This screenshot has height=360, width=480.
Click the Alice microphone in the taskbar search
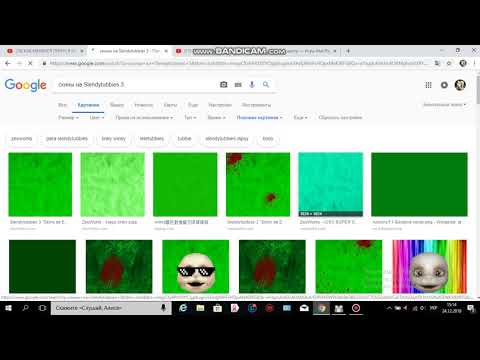pyautogui.click(x=163, y=308)
